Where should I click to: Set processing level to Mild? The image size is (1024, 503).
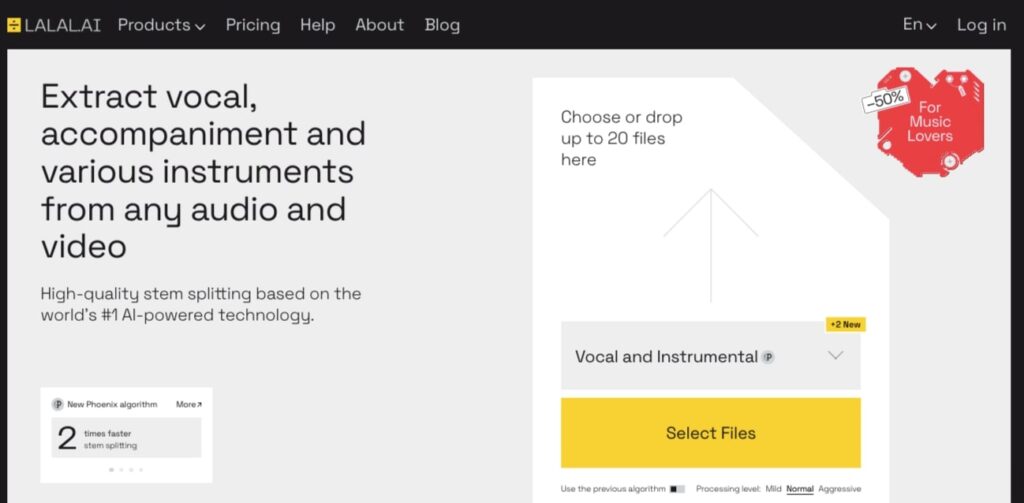click(773, 489)
